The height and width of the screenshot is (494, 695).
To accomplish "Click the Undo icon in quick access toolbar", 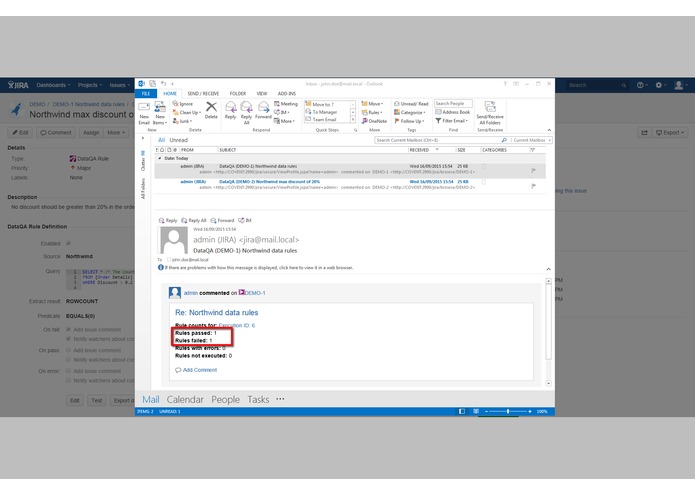I will pos(163,83).
